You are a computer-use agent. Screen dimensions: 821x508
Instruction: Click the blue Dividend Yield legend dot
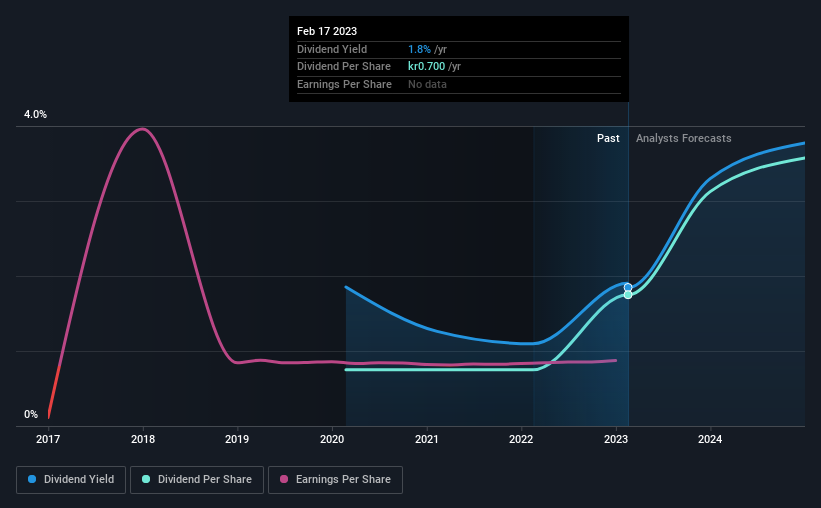click(32, 479)
